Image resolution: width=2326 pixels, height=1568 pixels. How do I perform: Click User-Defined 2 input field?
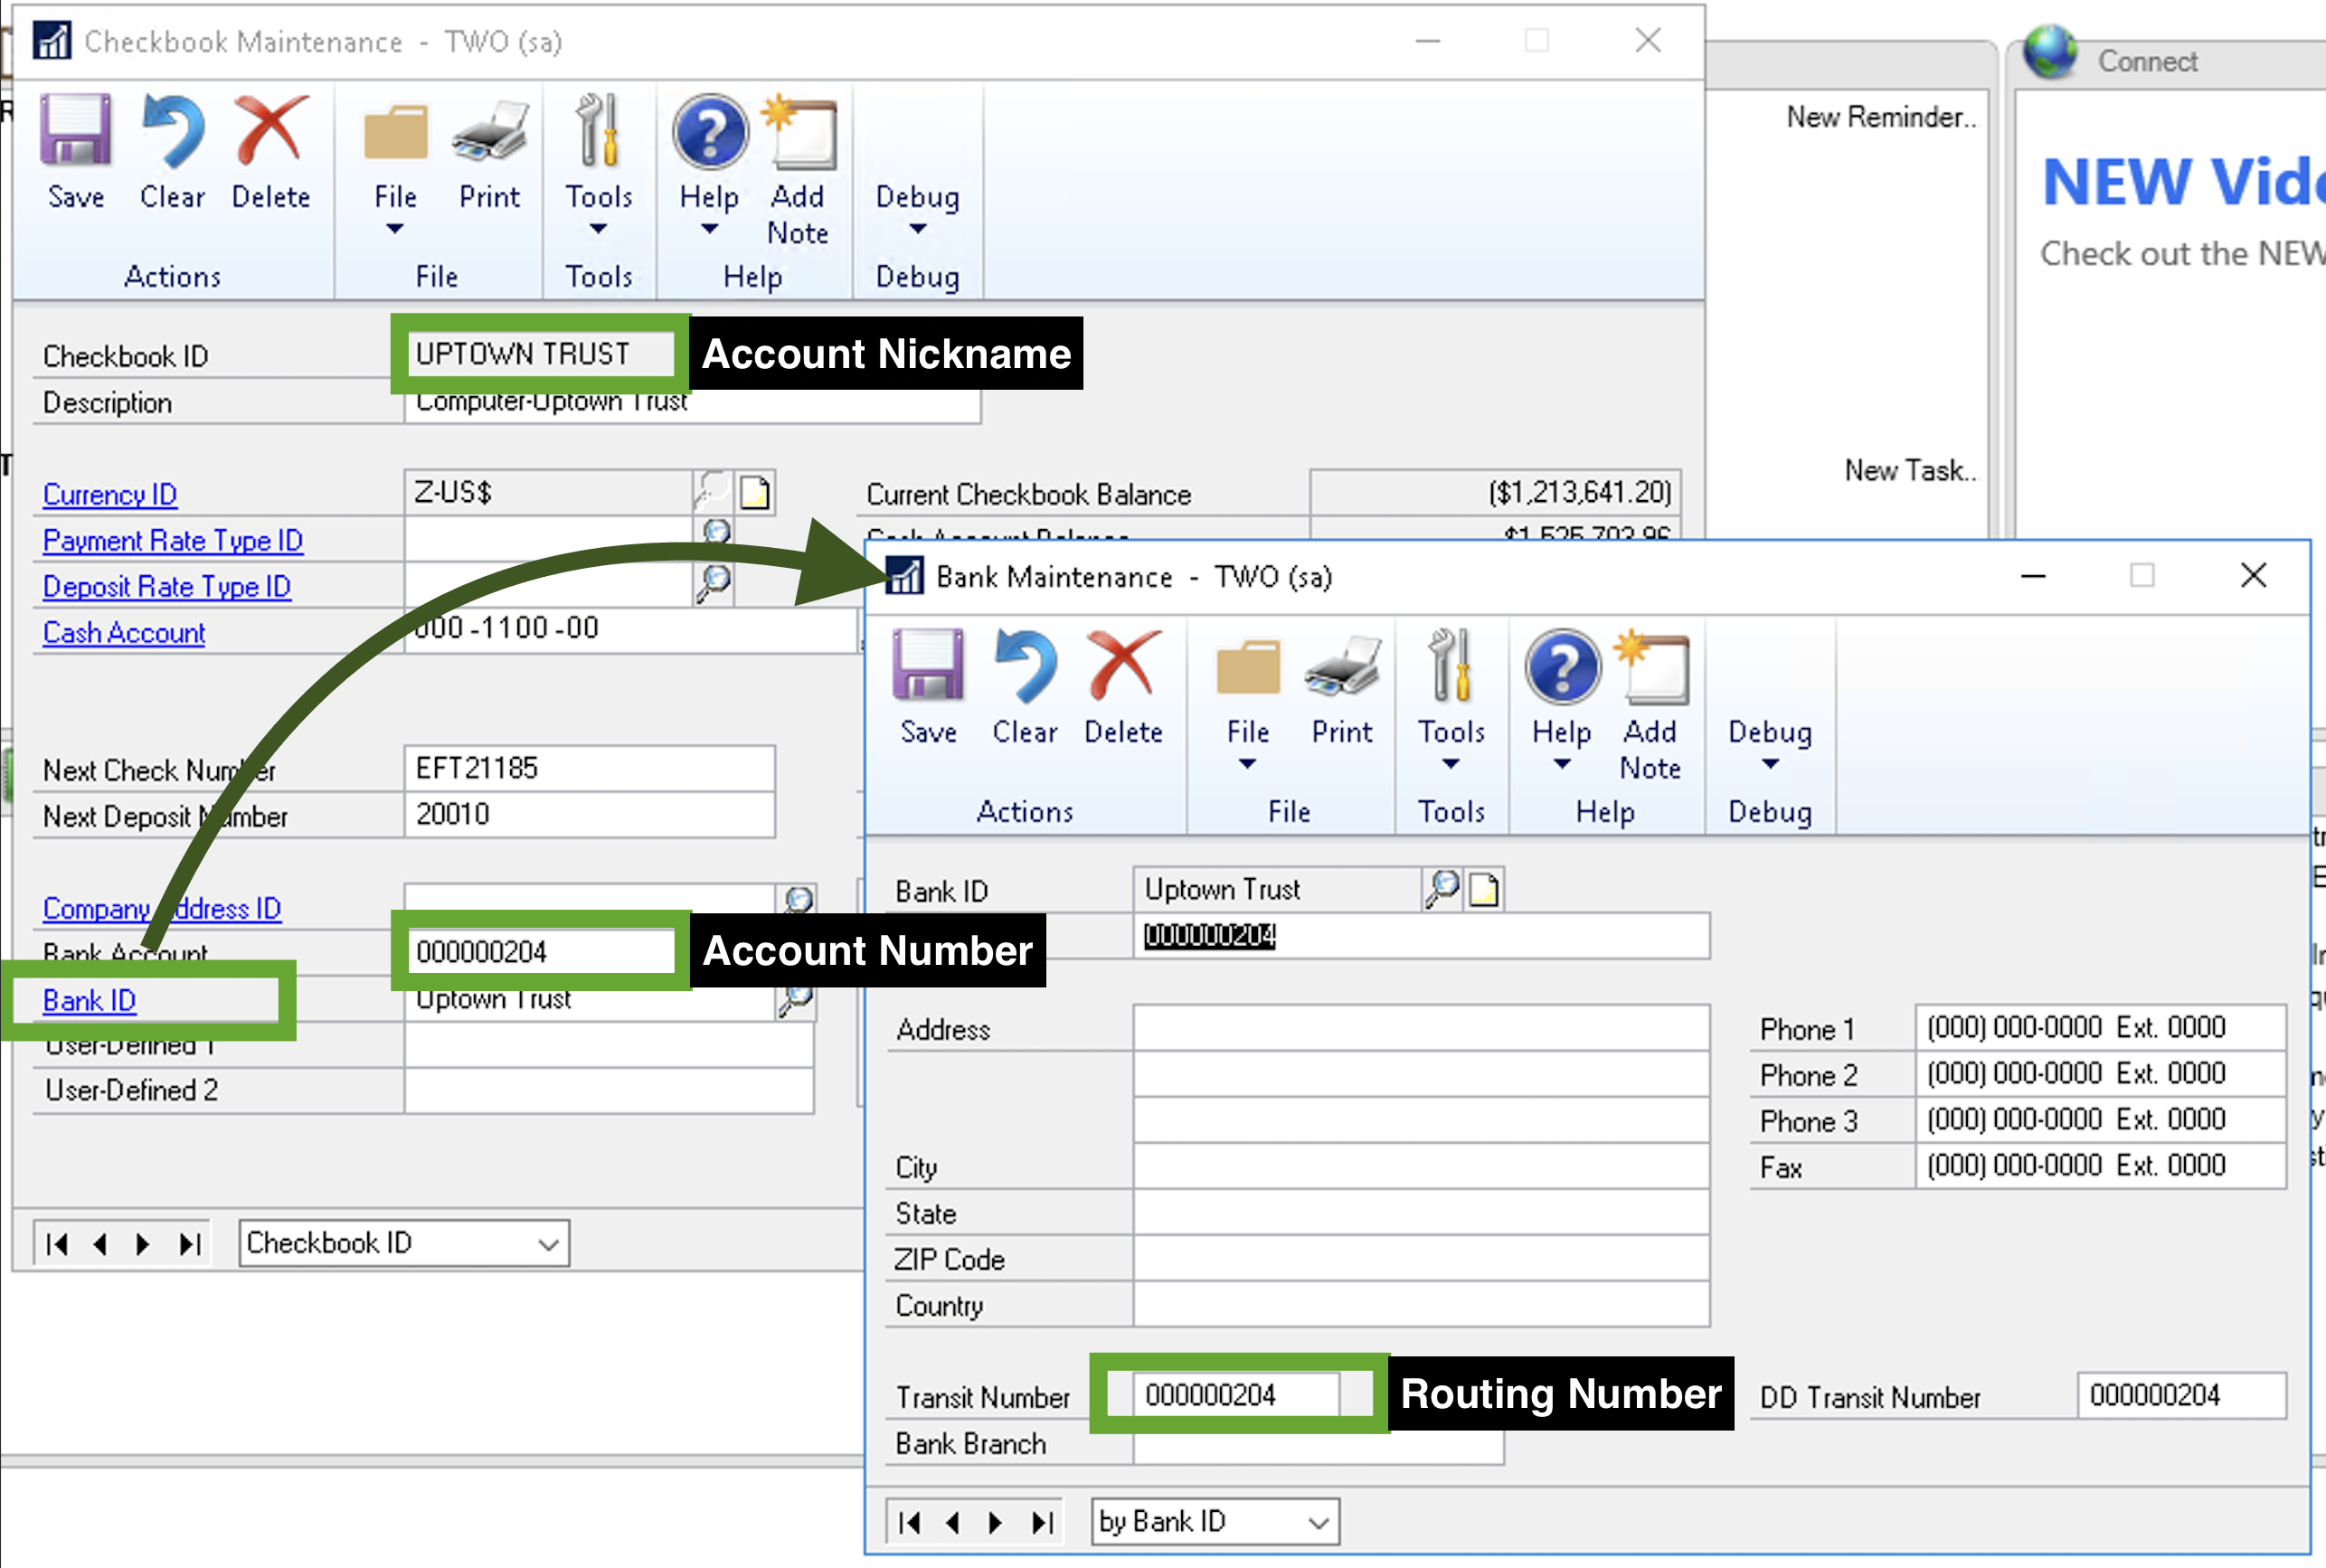tap(608, 1090)
